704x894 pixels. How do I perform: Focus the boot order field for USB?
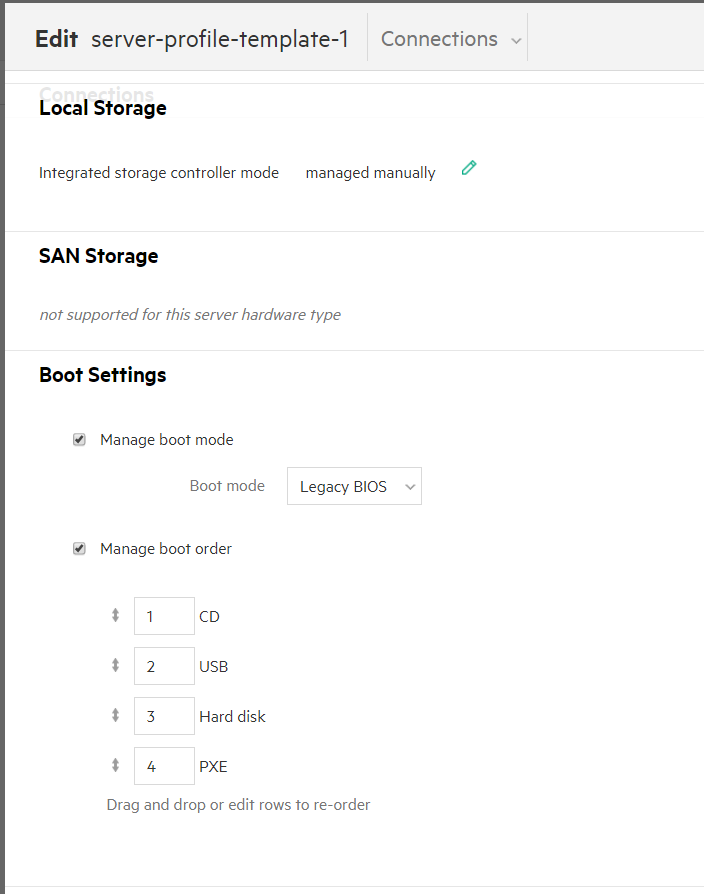(x=164, y=666)
